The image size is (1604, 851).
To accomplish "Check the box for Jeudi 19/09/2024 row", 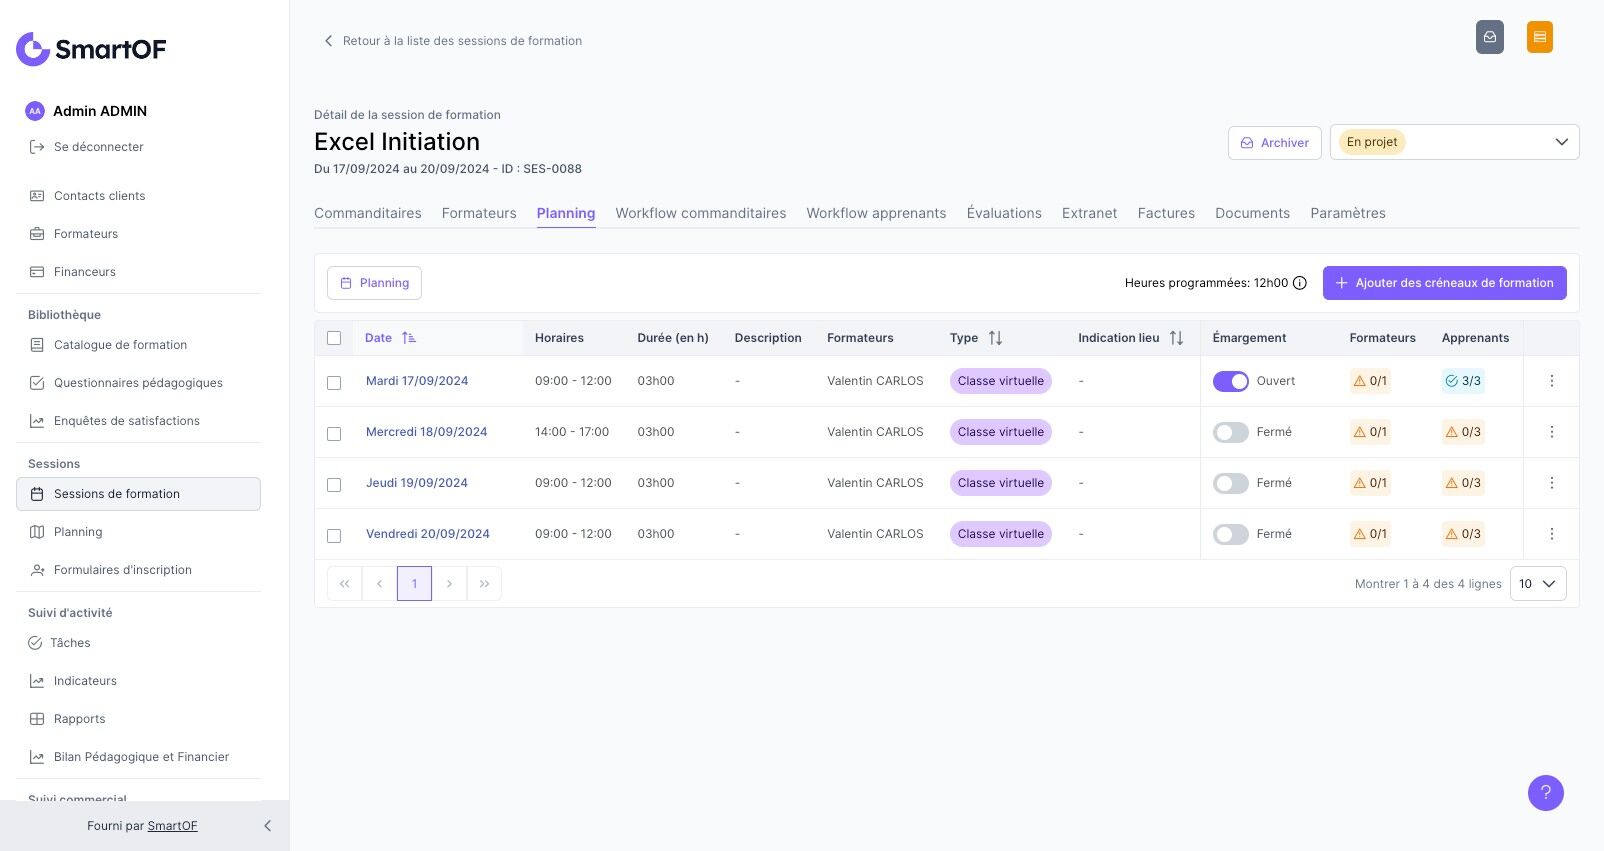I will (x=334, y=484).
